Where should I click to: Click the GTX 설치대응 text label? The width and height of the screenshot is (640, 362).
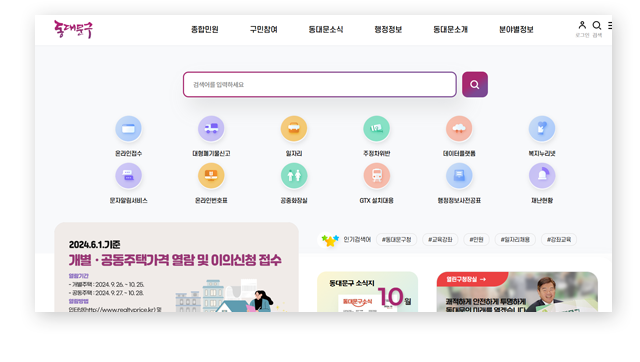point(376,200)
